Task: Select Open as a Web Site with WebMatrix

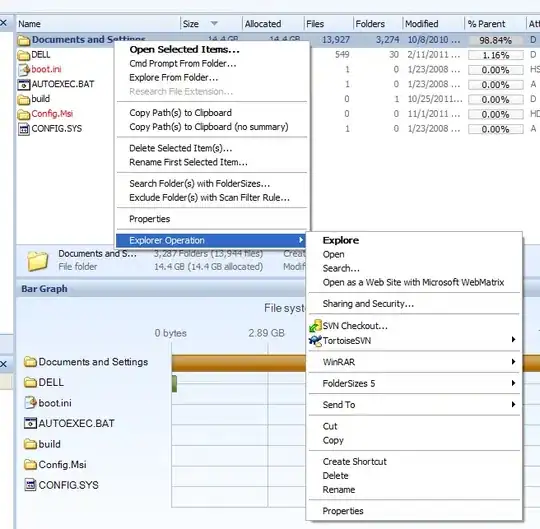Action: pyautogui.click(x=414, y=282)
